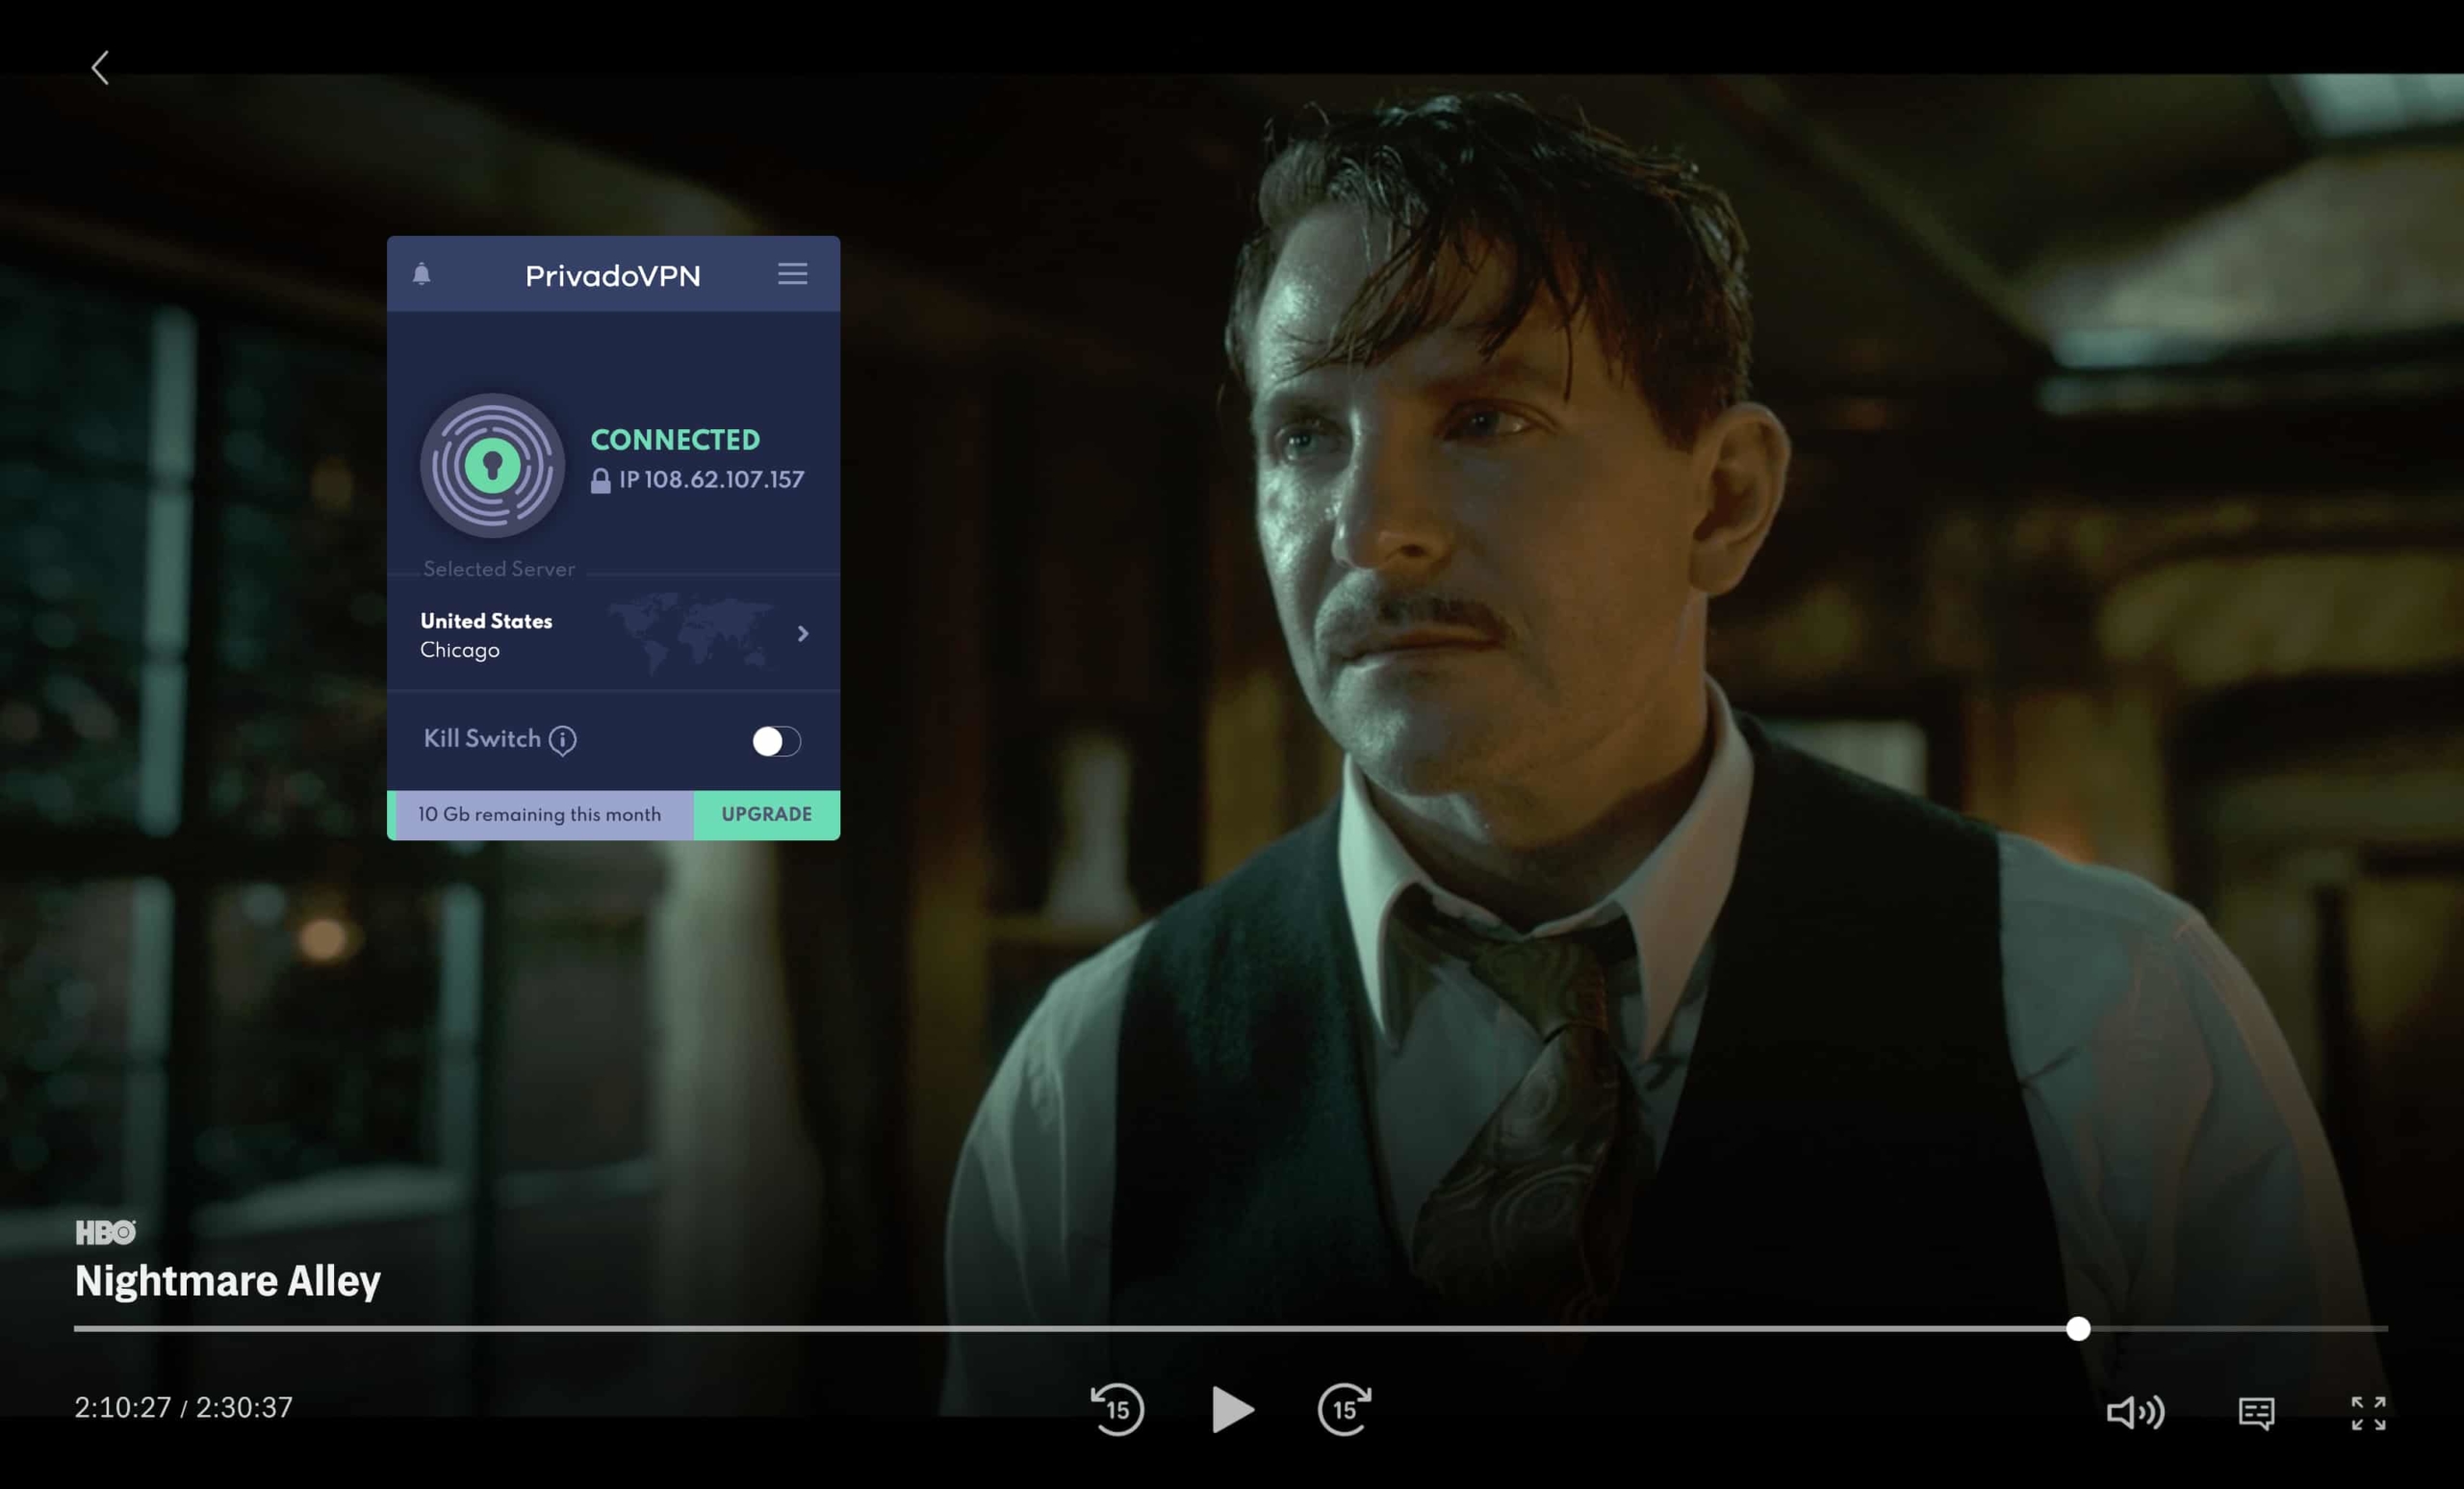
Task: Click the fast forward 15 seconds icon
Action: point(1345,1406)
